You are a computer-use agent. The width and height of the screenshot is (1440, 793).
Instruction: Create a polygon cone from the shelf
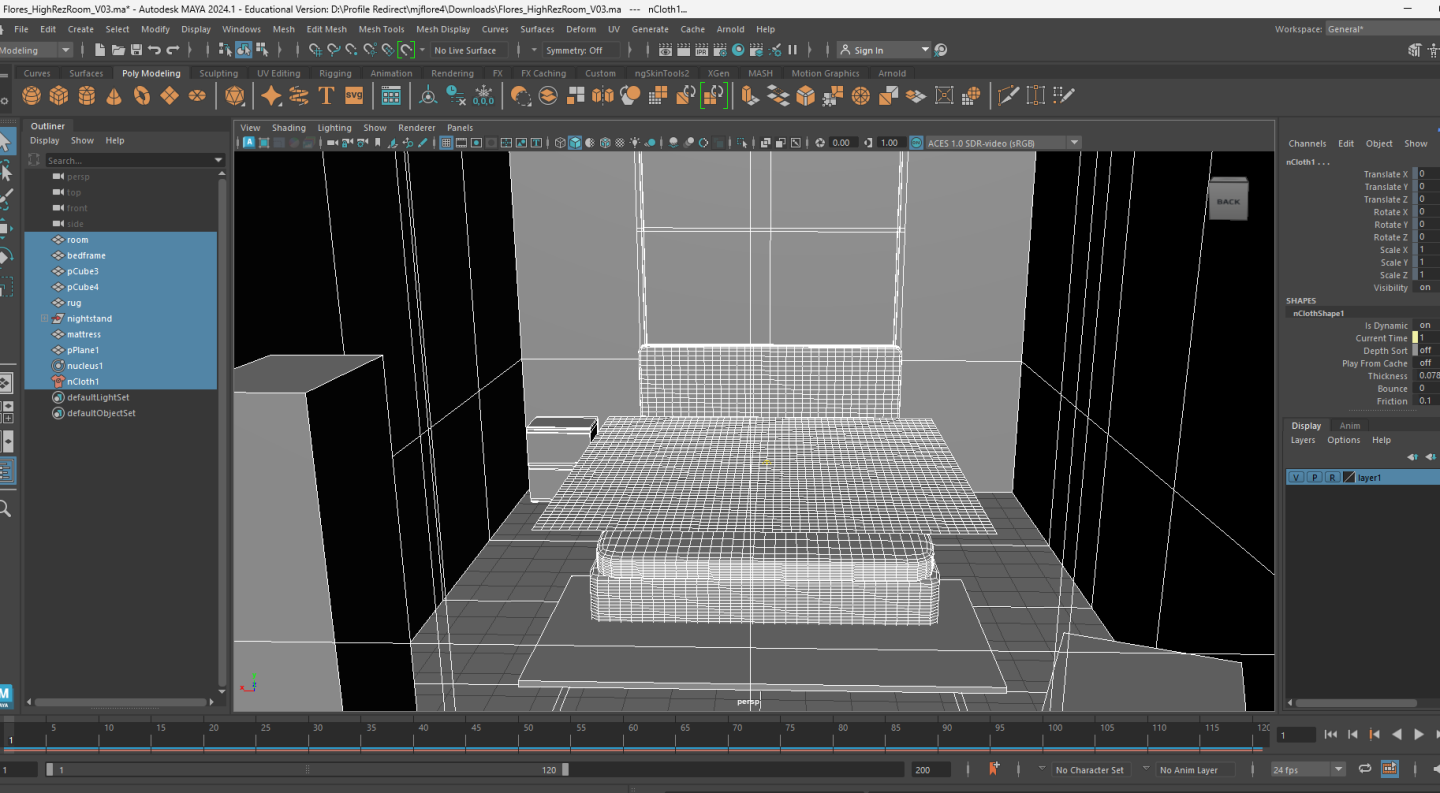coord(114,96)
